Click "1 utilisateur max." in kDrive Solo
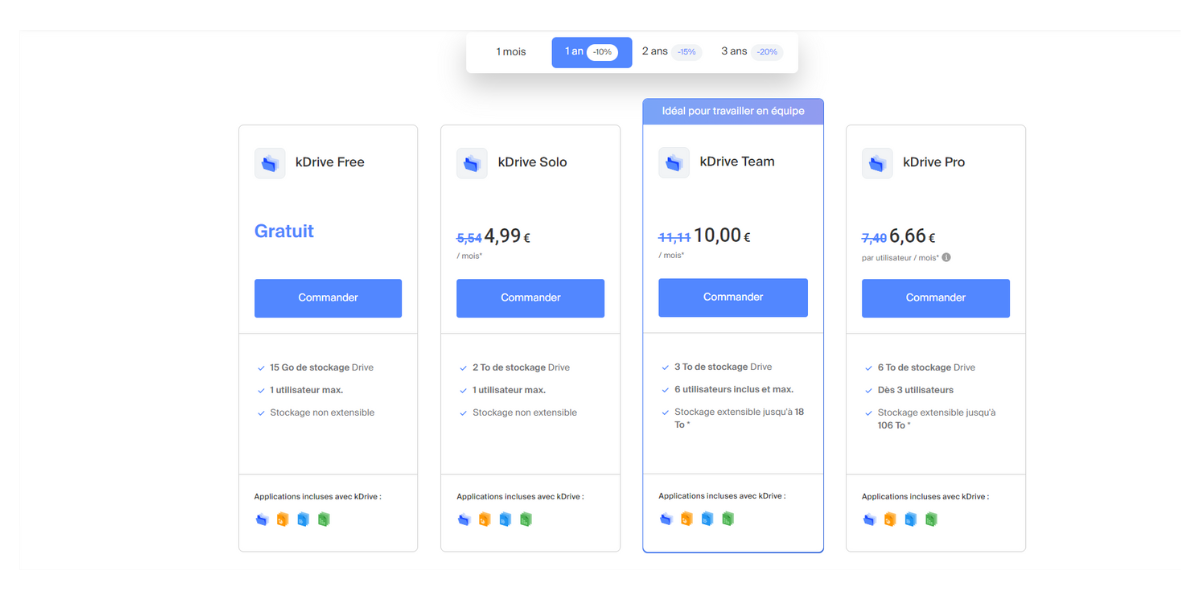 click(509, 390)
